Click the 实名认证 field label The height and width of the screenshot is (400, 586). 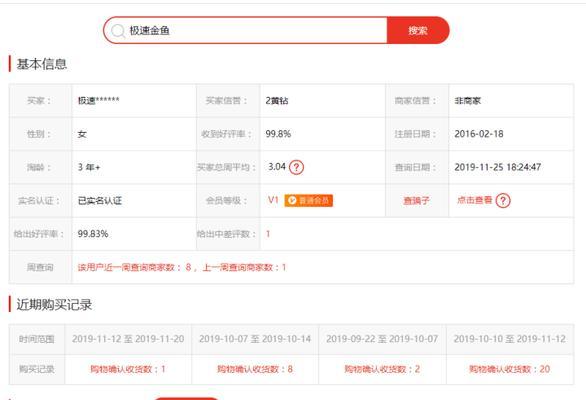[39, 201]
